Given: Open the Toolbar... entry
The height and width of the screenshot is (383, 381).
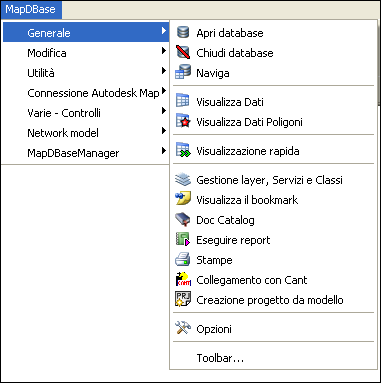Looking at the screenshot, I should (220, 358).
